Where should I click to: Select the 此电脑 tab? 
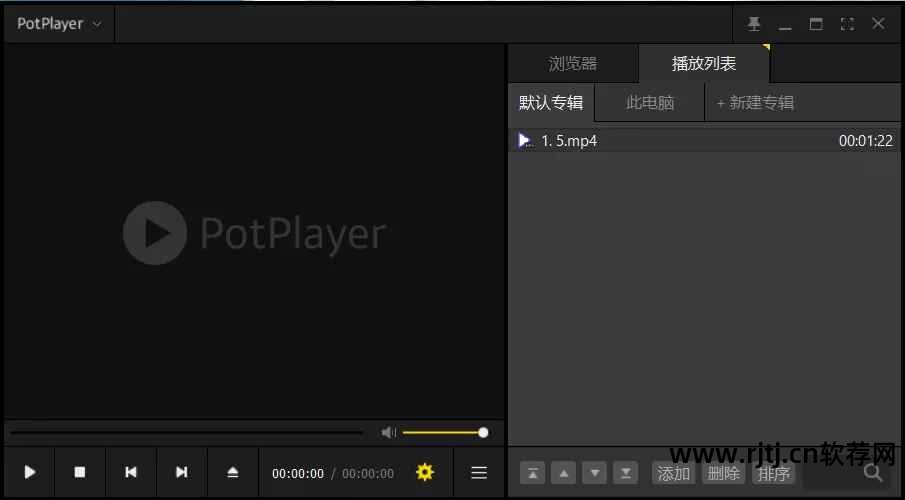650,103
